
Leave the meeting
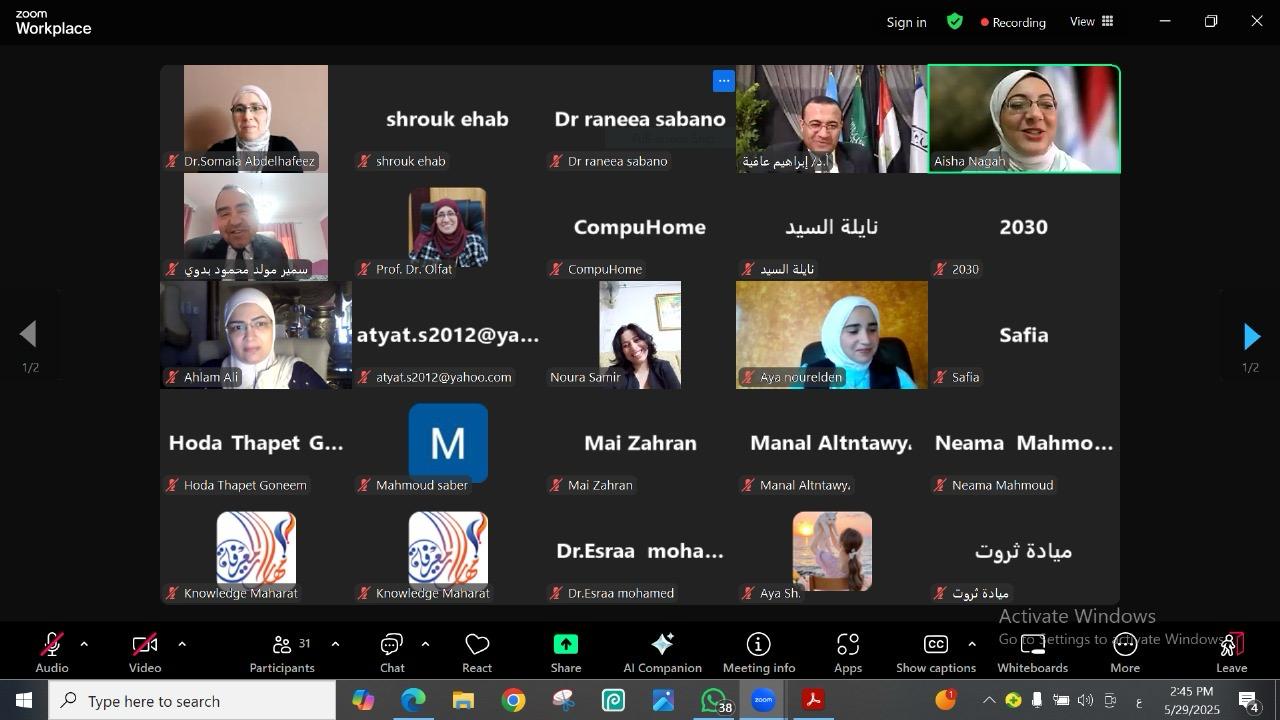1231,653
